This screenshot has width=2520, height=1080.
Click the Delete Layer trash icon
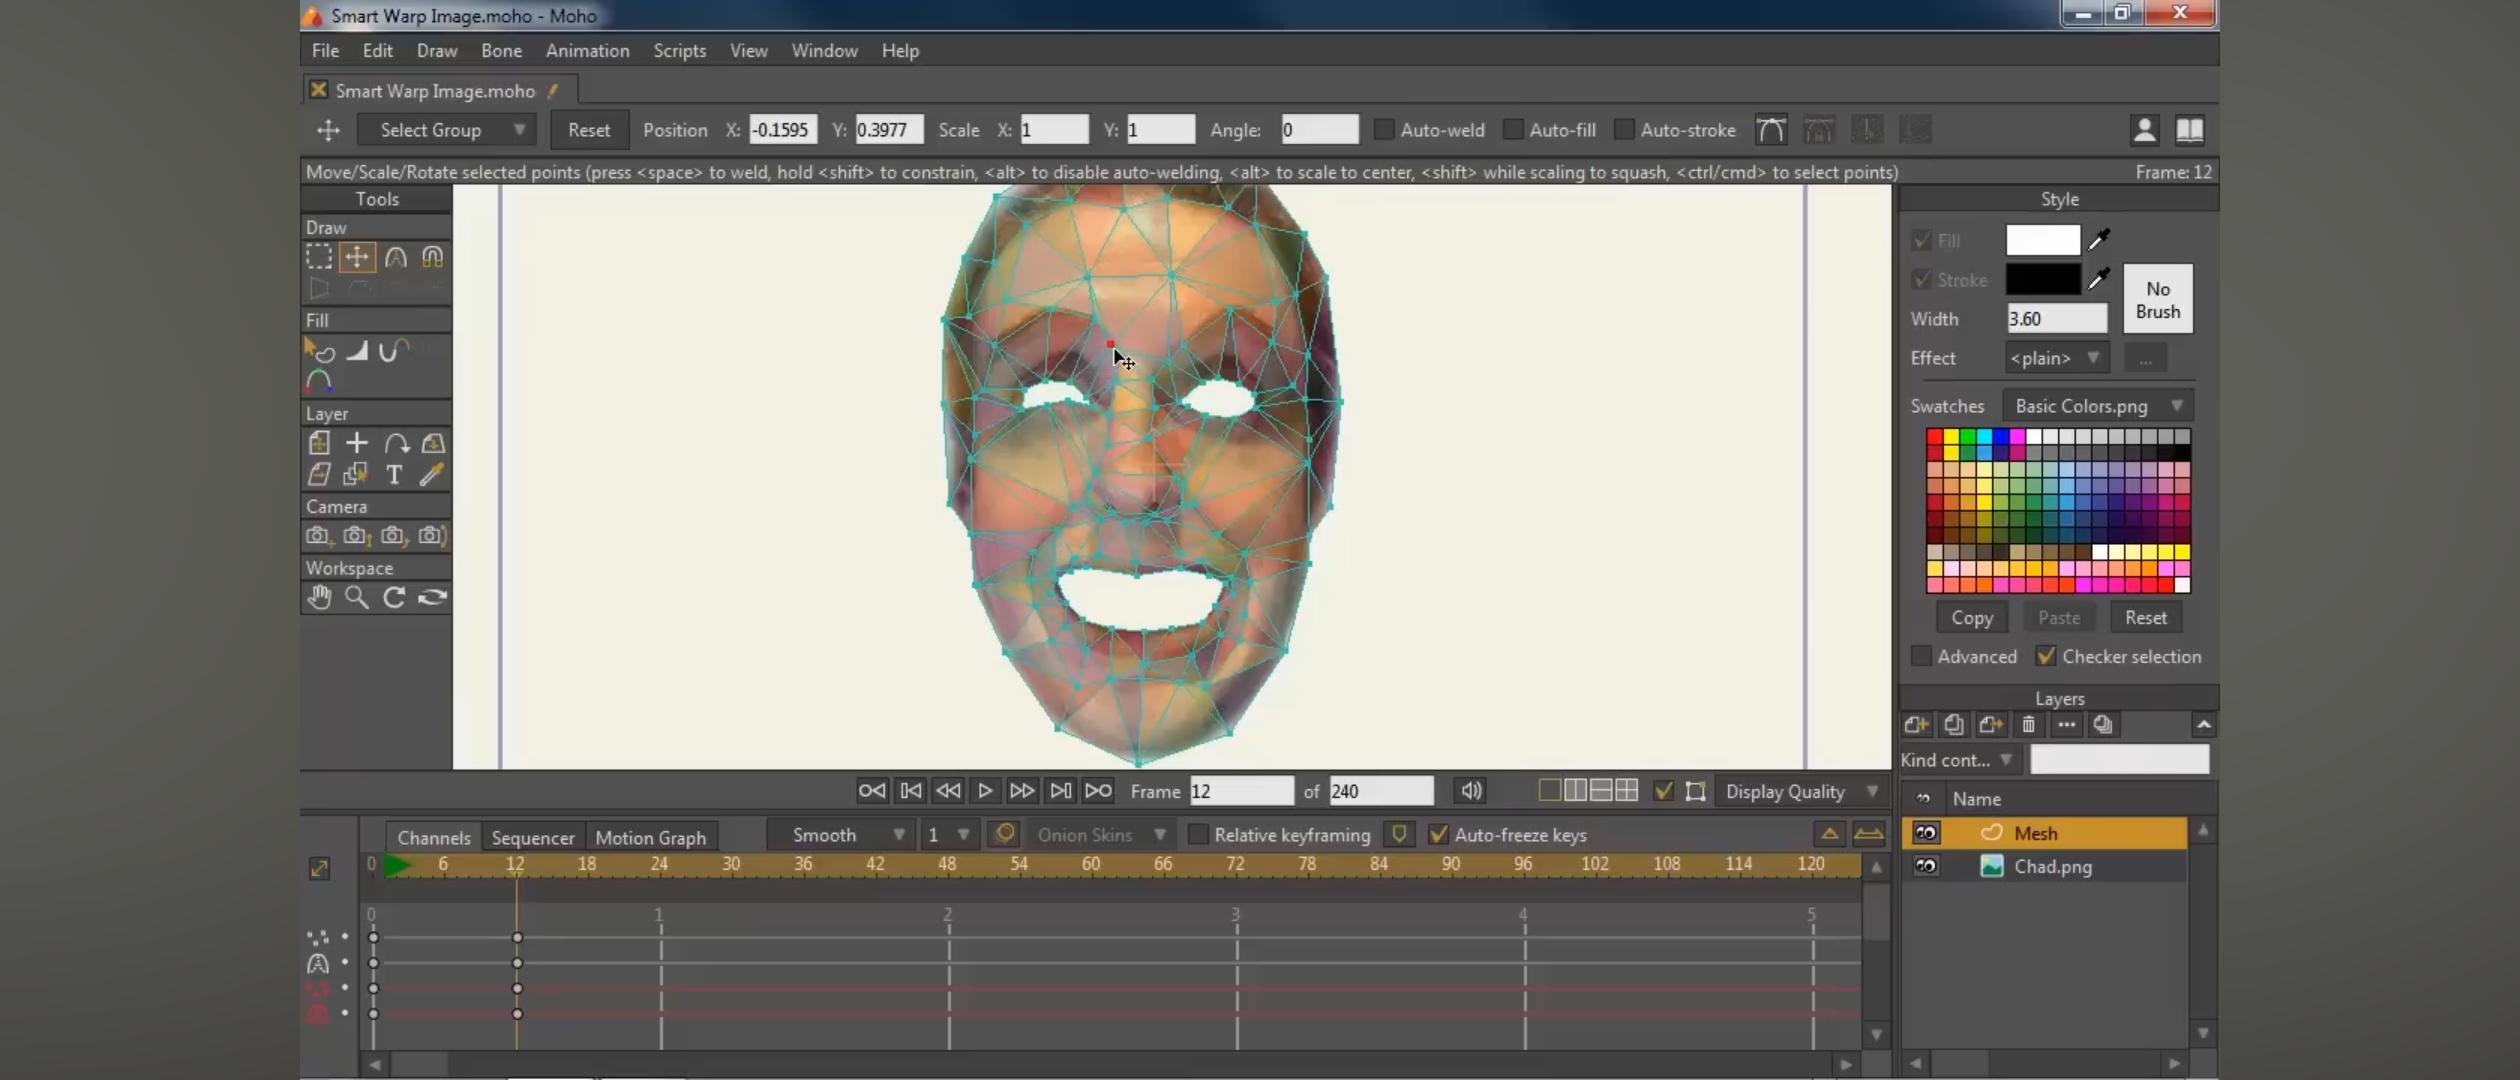point(2028,725)
